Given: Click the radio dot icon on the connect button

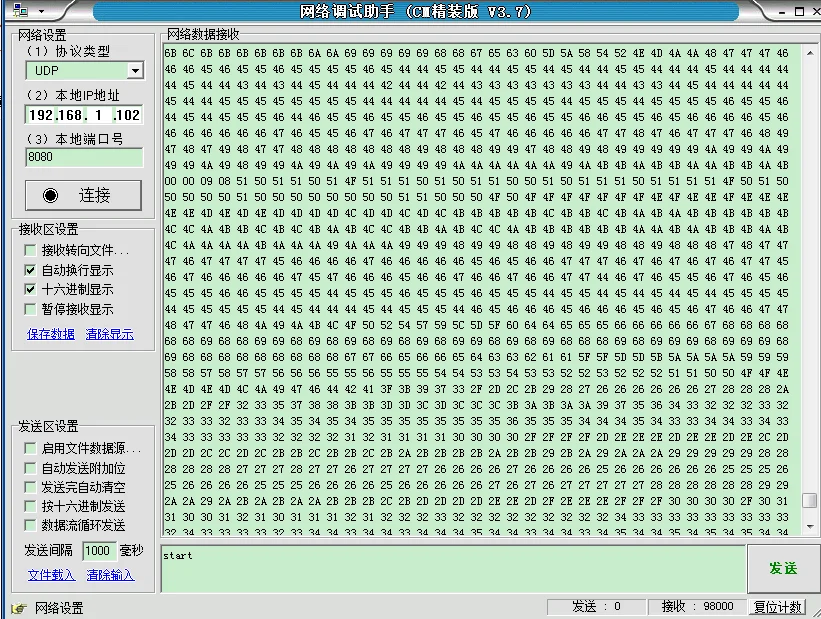Looking at the screenshot, I should [x=50, y=195].
